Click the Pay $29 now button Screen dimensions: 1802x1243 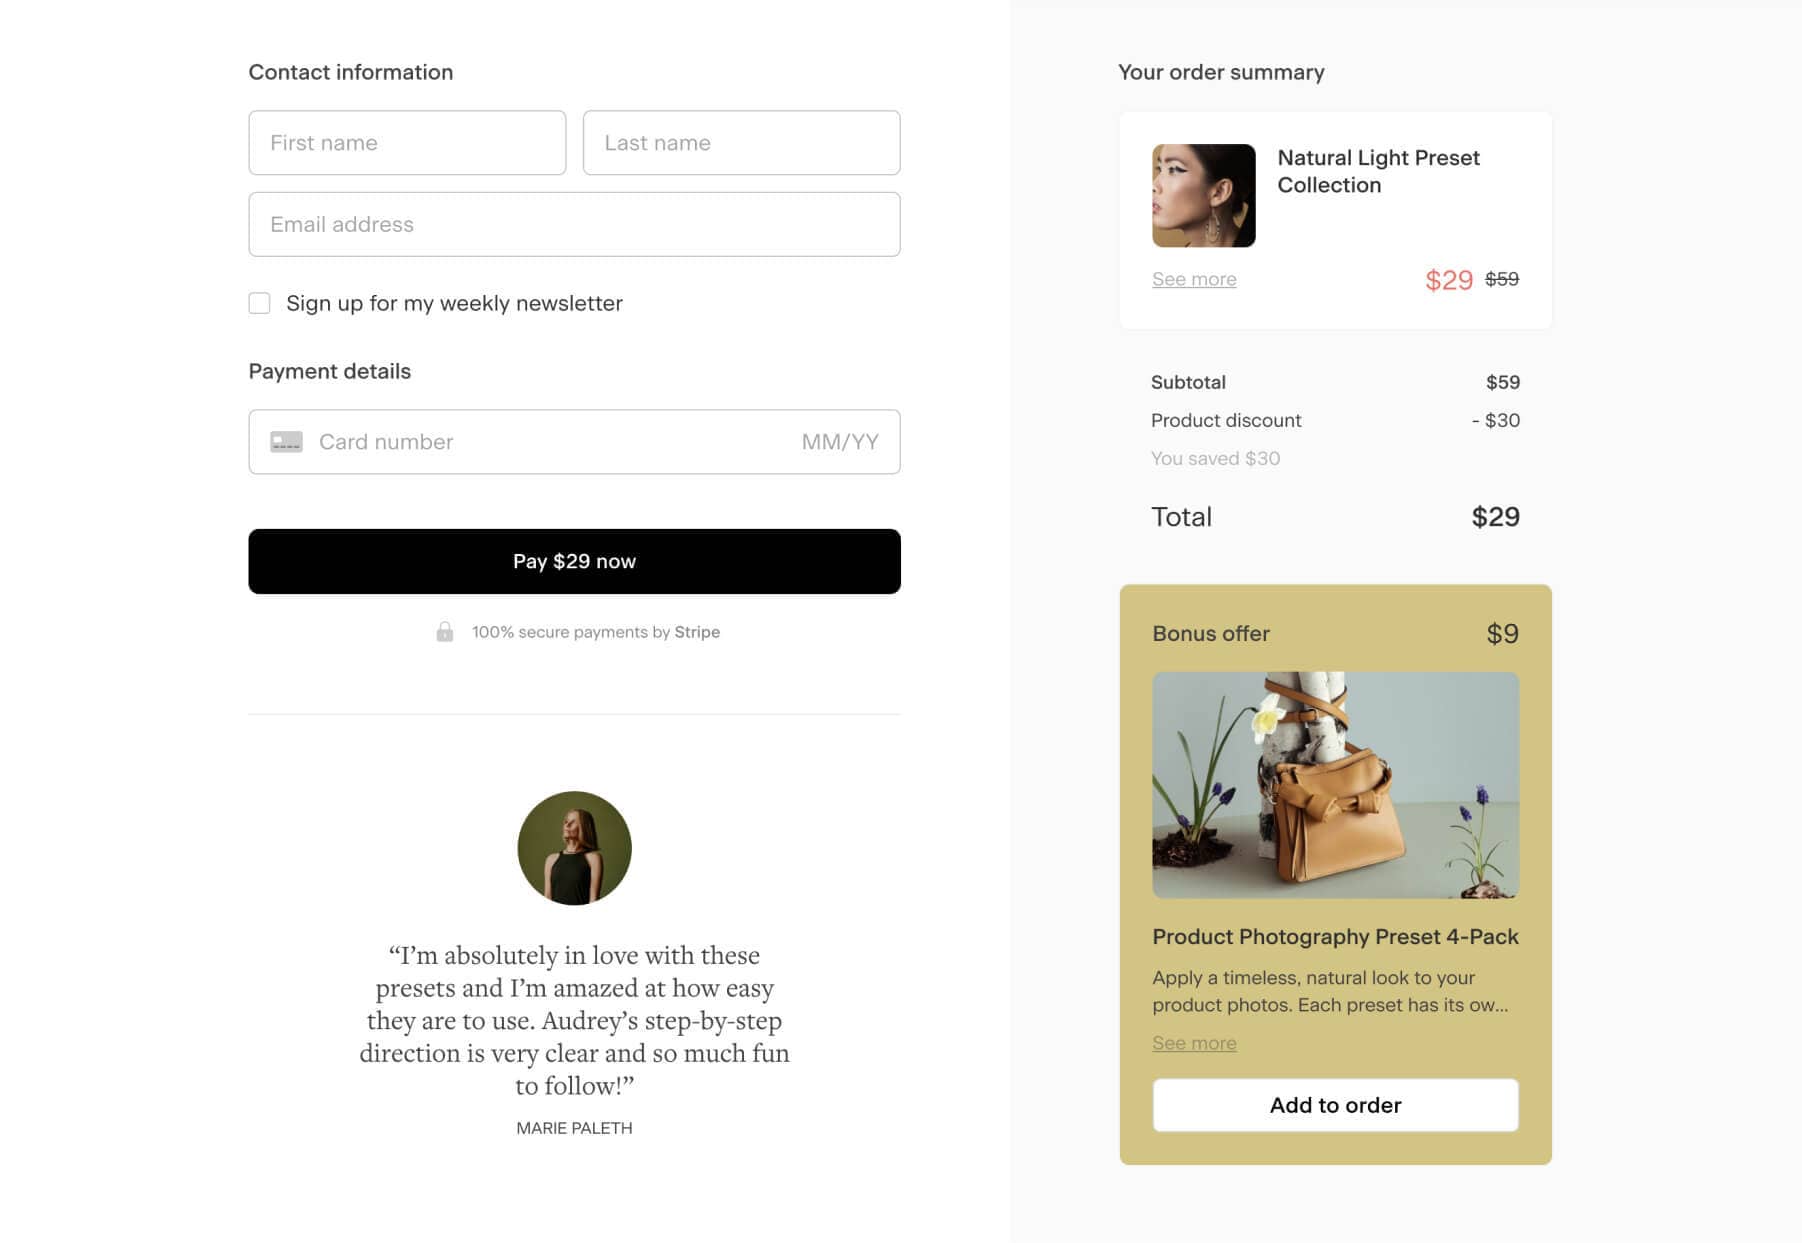(x=573, y=561)
